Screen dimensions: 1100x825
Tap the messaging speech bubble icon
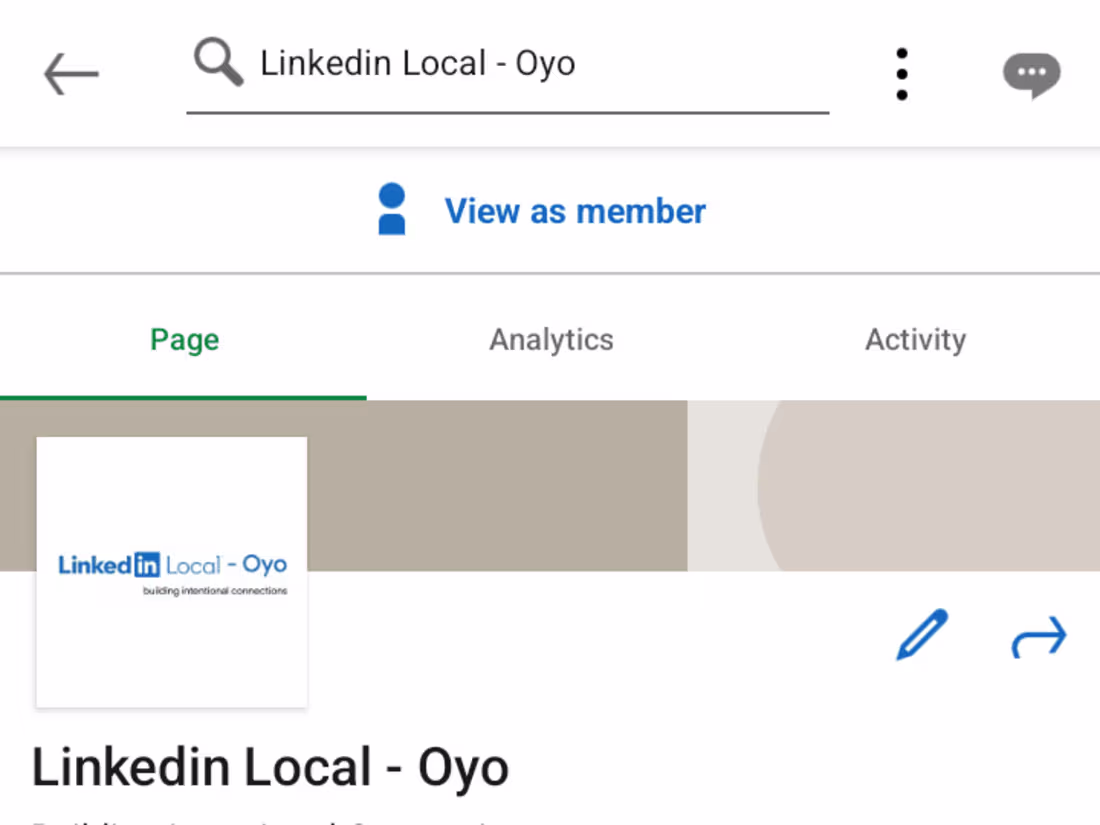pos(1031,73)
